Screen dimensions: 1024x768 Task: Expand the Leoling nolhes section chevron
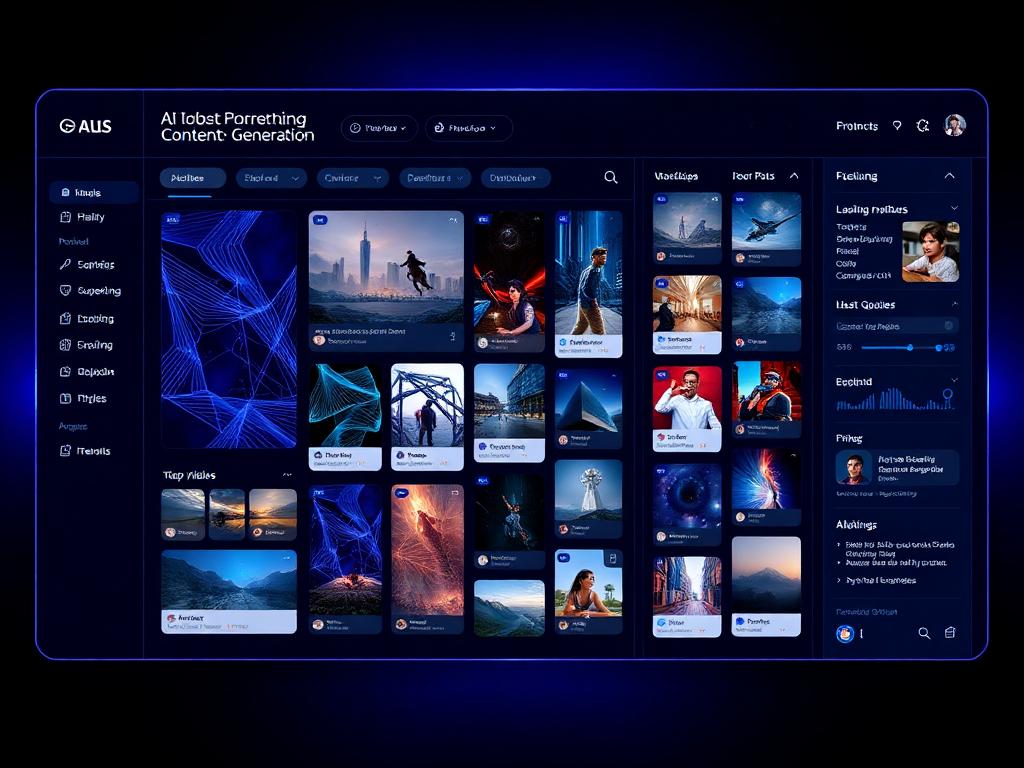coord(954,208)
